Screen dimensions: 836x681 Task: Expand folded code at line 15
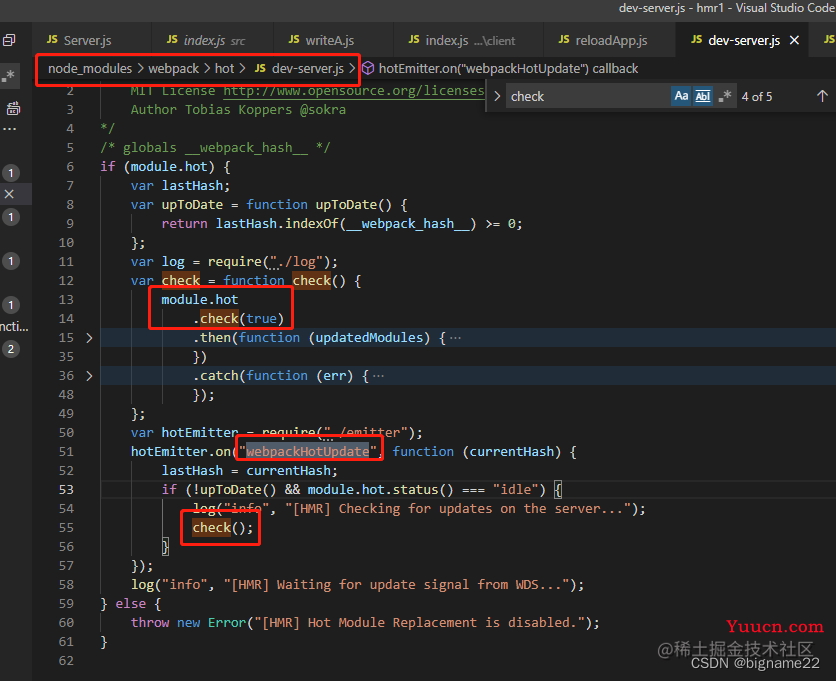pos(89,338)
